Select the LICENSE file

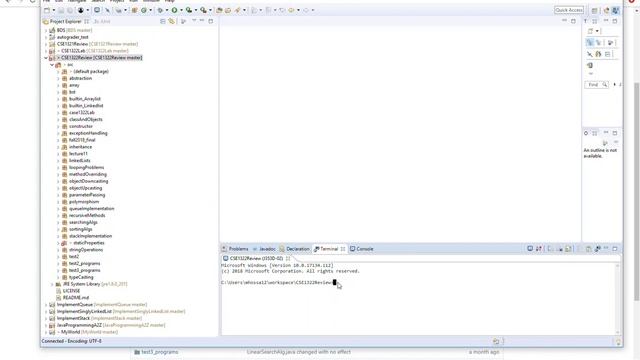(71, 291)
